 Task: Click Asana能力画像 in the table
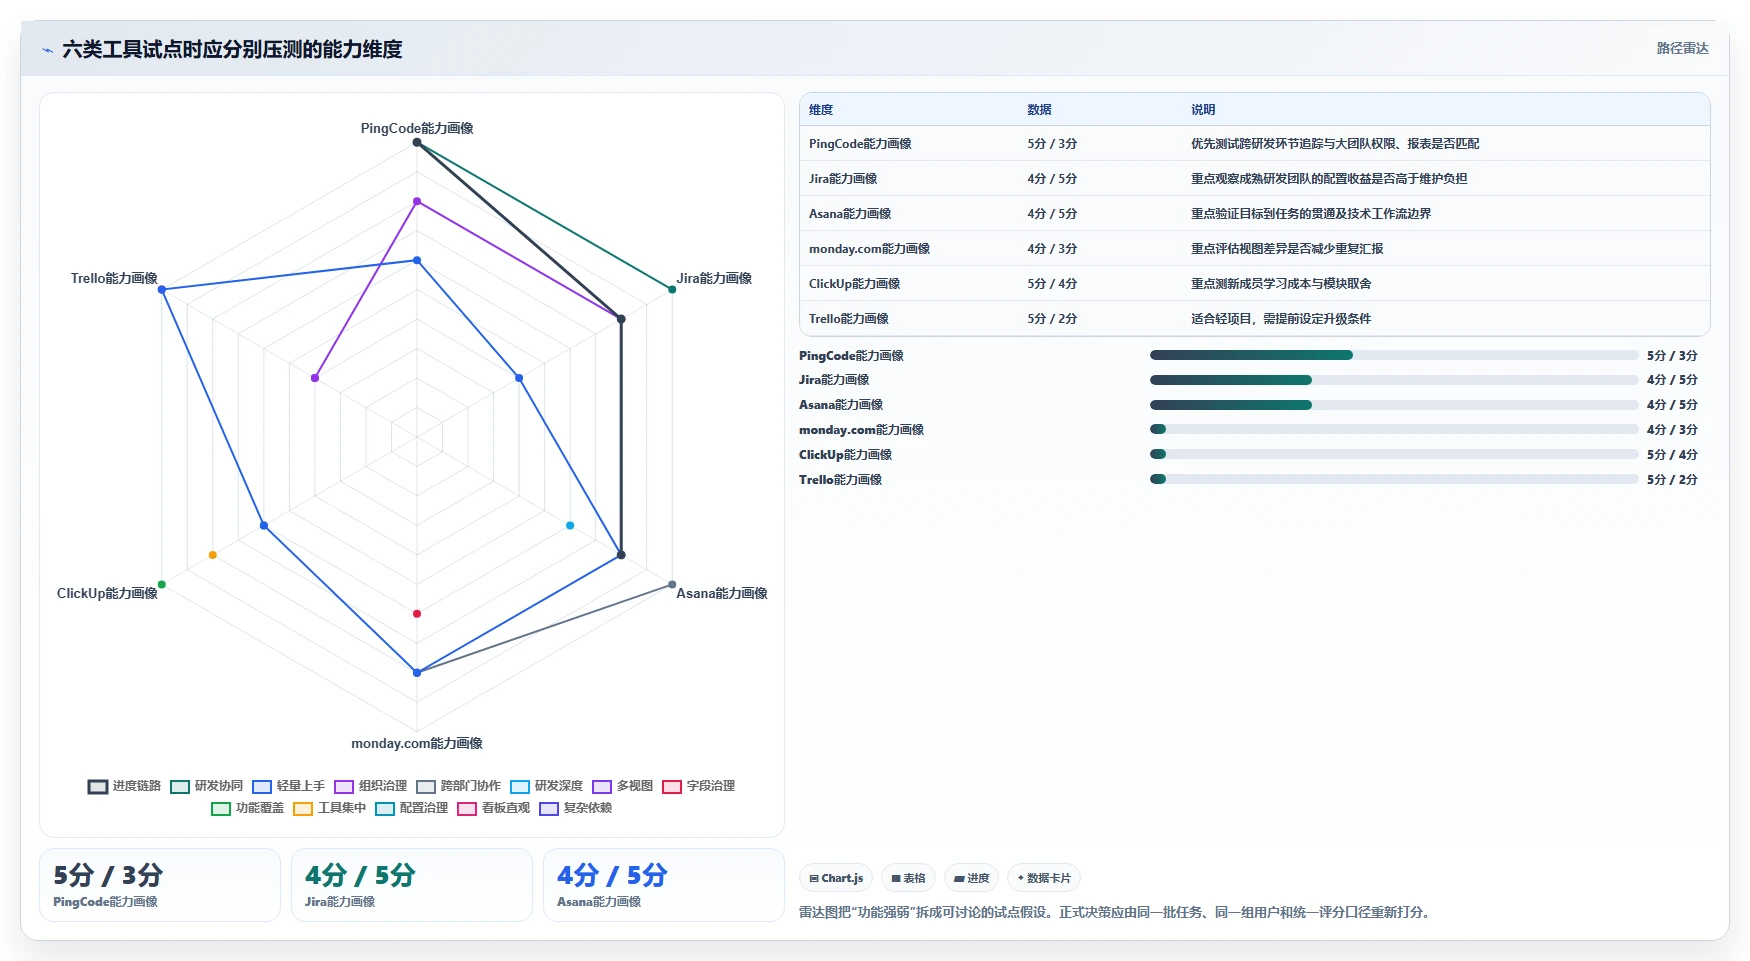point(850,214)
